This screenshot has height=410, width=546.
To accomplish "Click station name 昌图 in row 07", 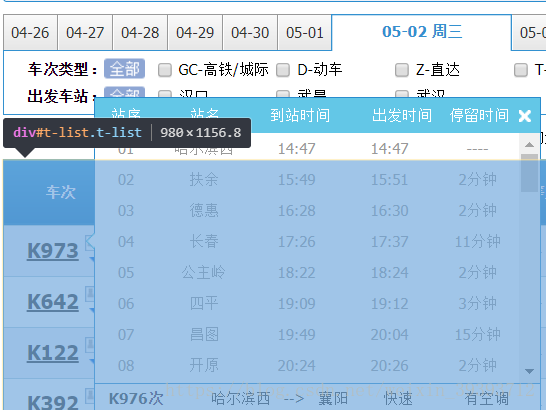I will tap(204, 335).
